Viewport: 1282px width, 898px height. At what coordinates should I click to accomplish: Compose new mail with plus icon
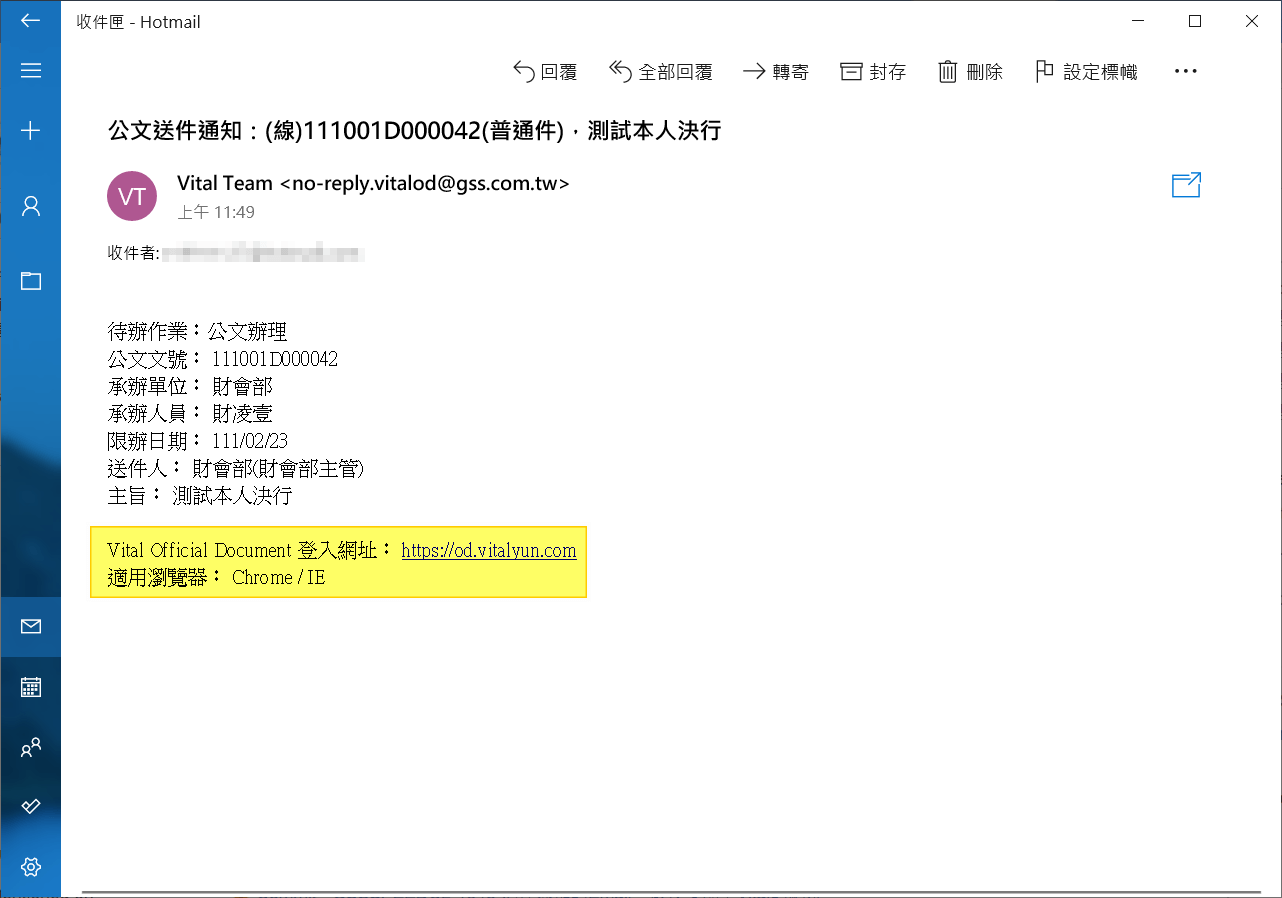click(30, 130)
